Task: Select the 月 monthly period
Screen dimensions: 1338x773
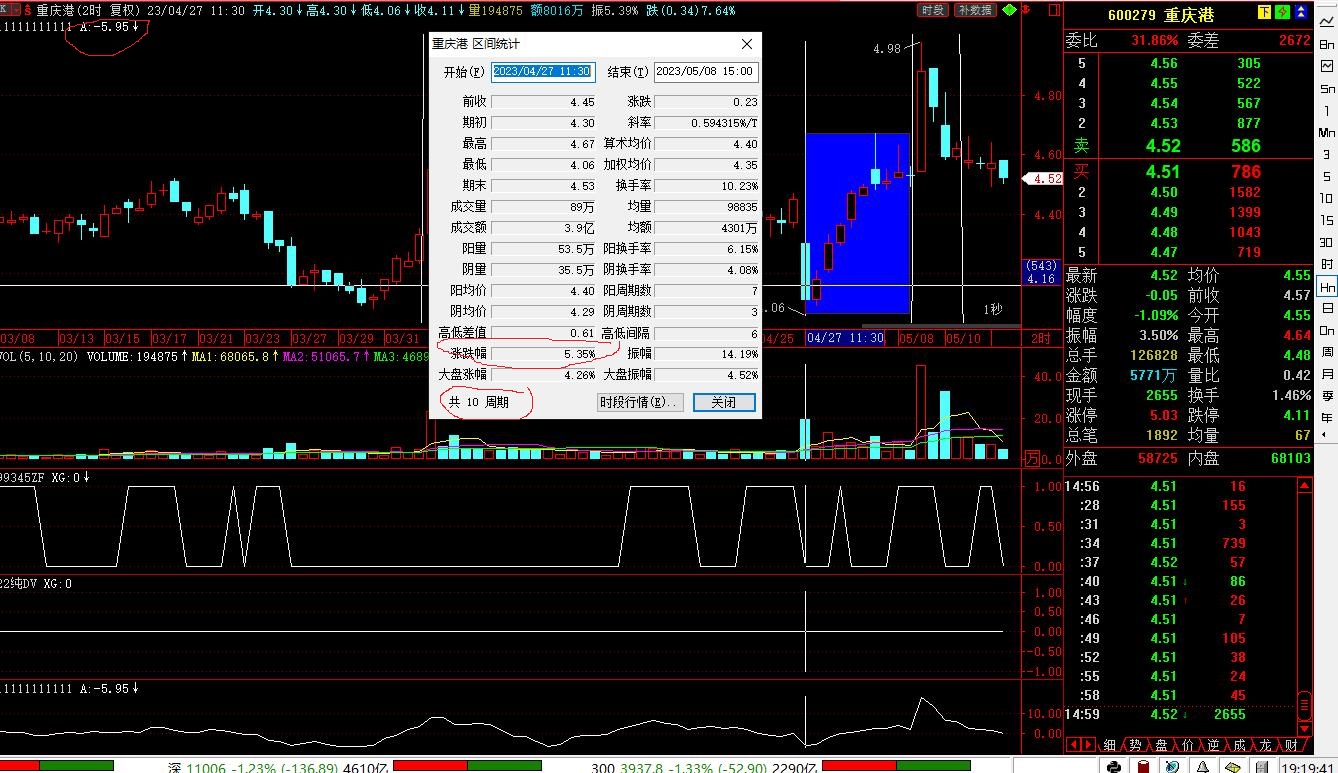Action: tap(1327, 374)
